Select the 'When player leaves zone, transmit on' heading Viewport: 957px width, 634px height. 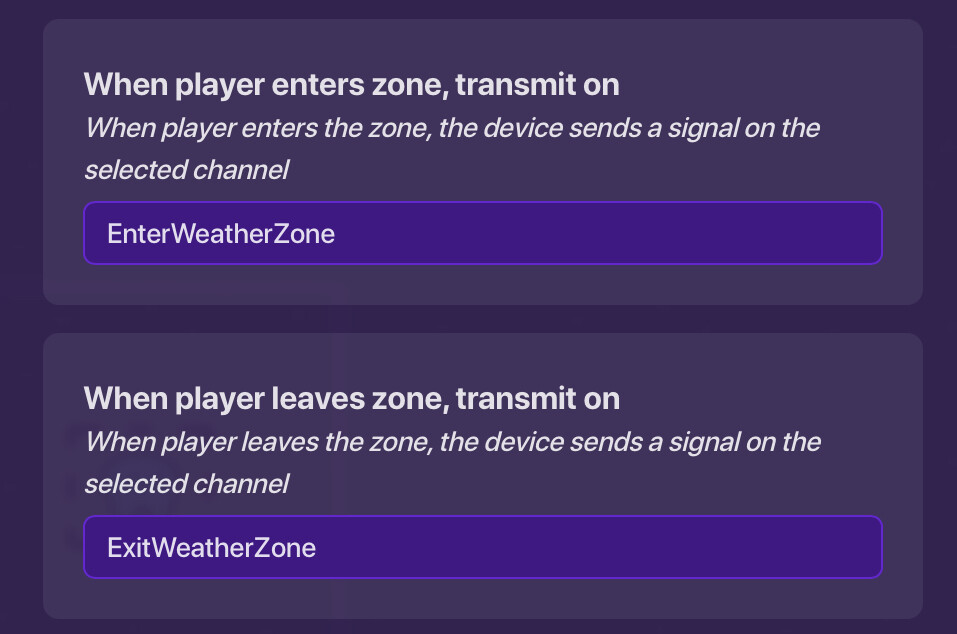[351, 399]
